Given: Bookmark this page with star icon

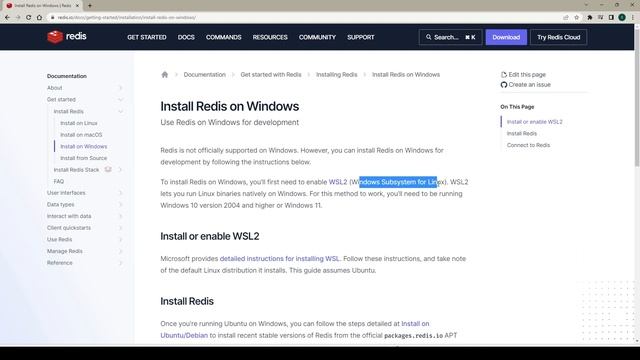Looking at the screenshot, I should tap(576, 18).
